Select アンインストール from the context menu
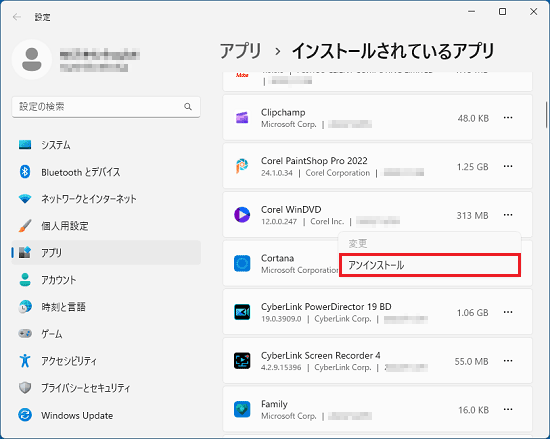This screenshot has height=439, width=550. [x=430, y=265]
